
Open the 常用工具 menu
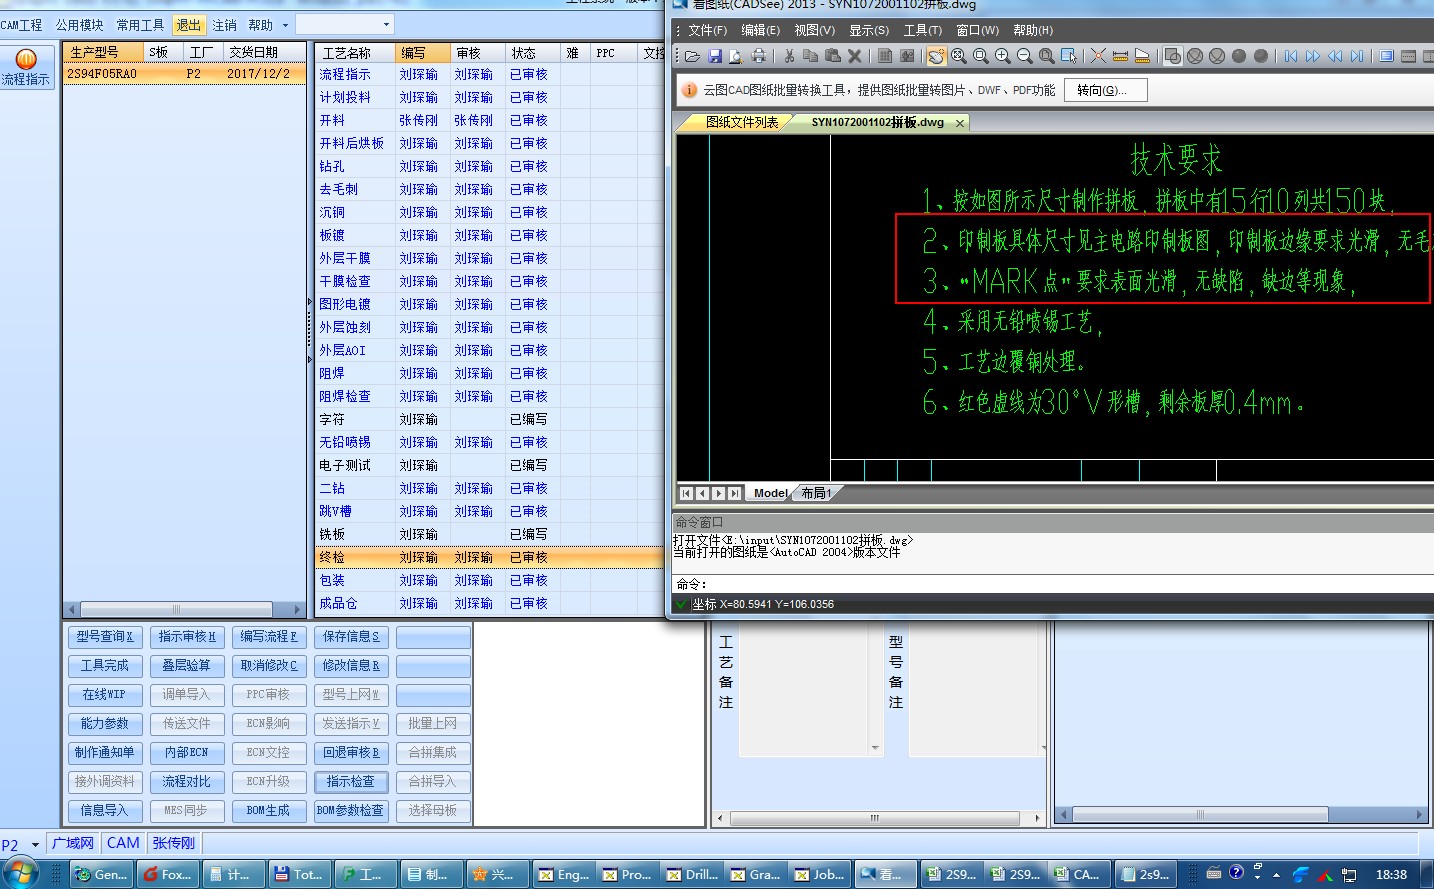pos(140,25)
